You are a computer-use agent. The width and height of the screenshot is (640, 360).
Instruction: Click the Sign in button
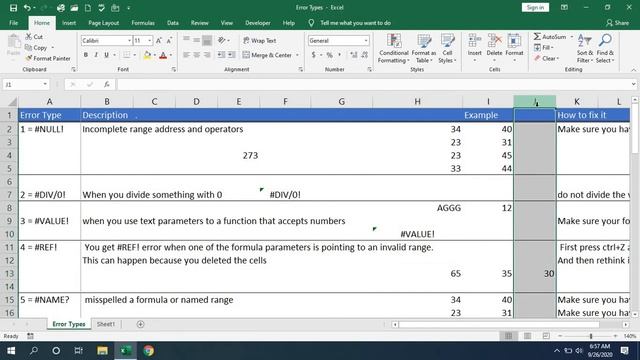pos(535,7)
